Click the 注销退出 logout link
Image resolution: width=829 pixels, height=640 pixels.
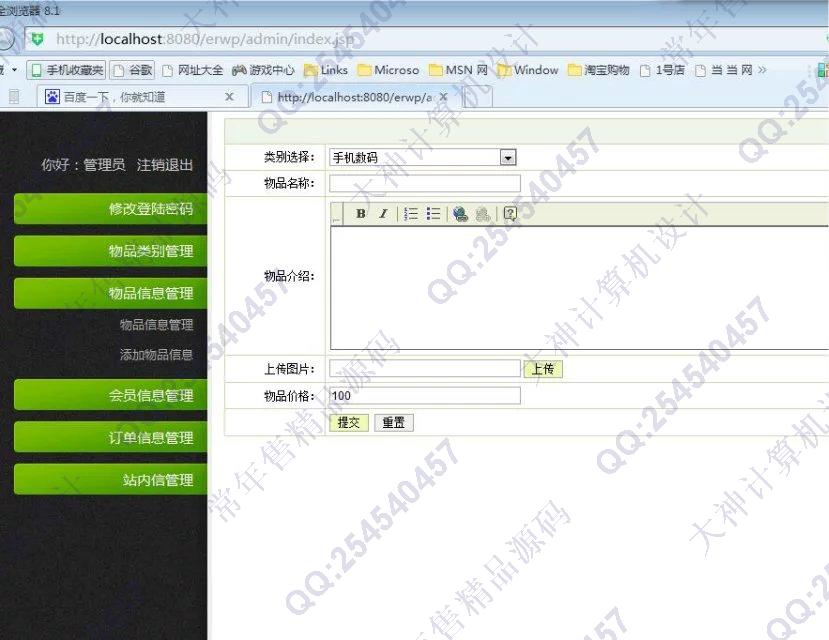point(165,165)
